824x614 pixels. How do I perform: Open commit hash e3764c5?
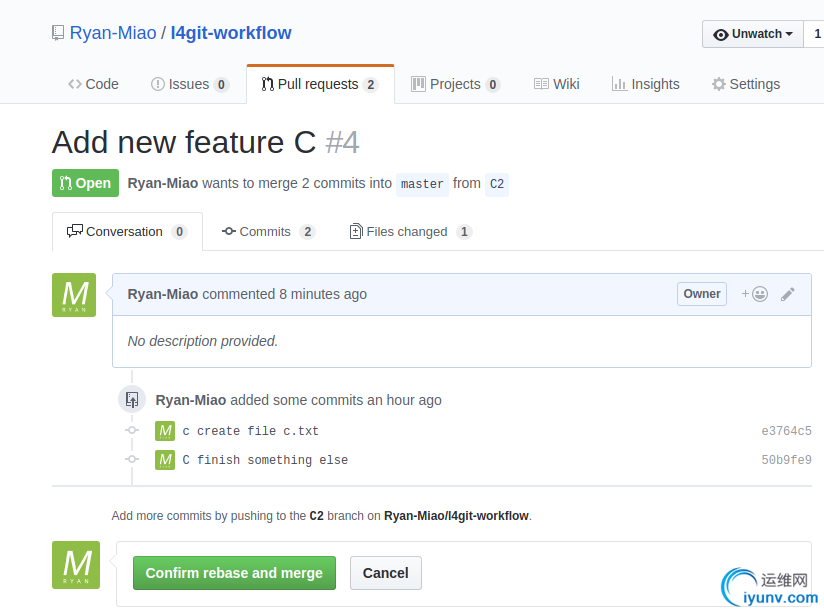(x=786, y=431)
